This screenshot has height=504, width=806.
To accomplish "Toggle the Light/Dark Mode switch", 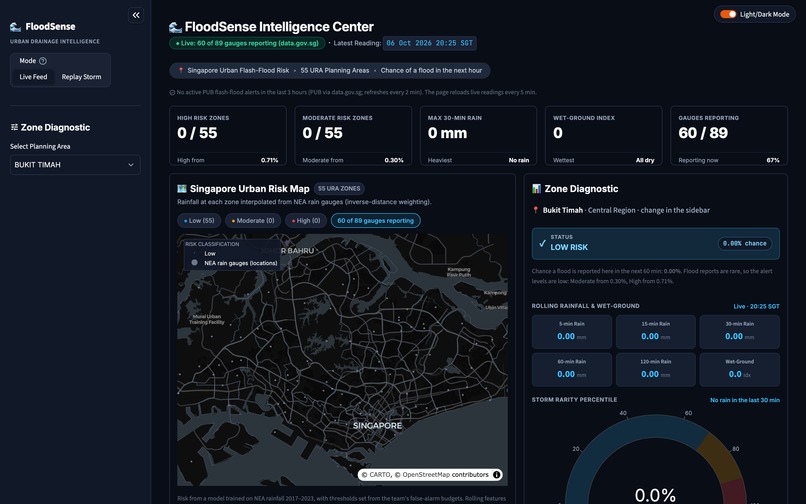I will tap(728, 14).
